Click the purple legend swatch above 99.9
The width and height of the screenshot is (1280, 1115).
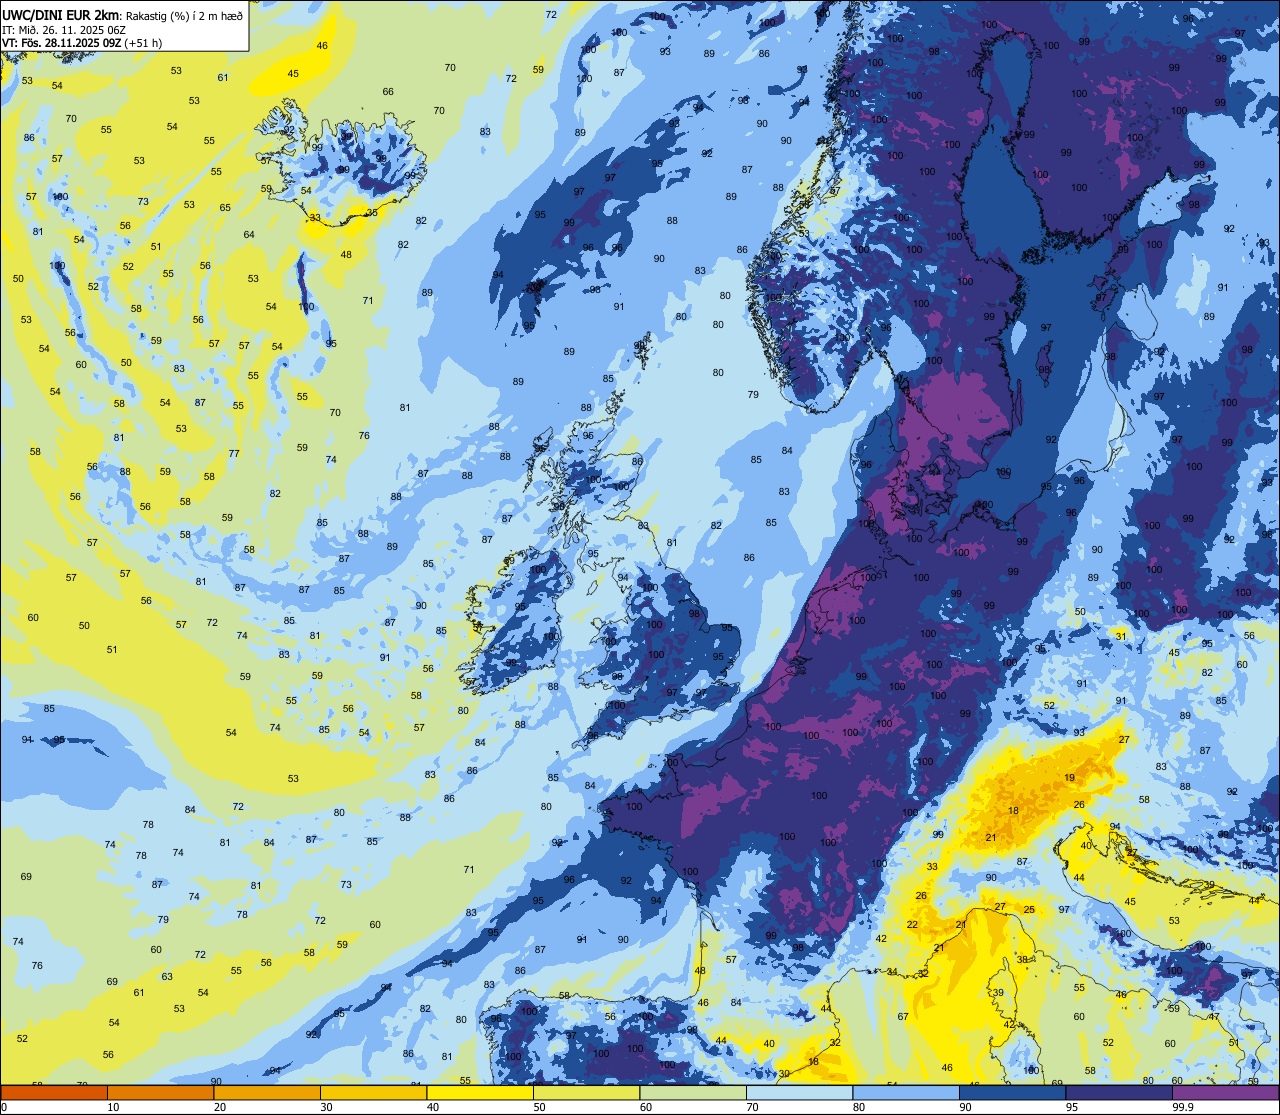1226,1092
